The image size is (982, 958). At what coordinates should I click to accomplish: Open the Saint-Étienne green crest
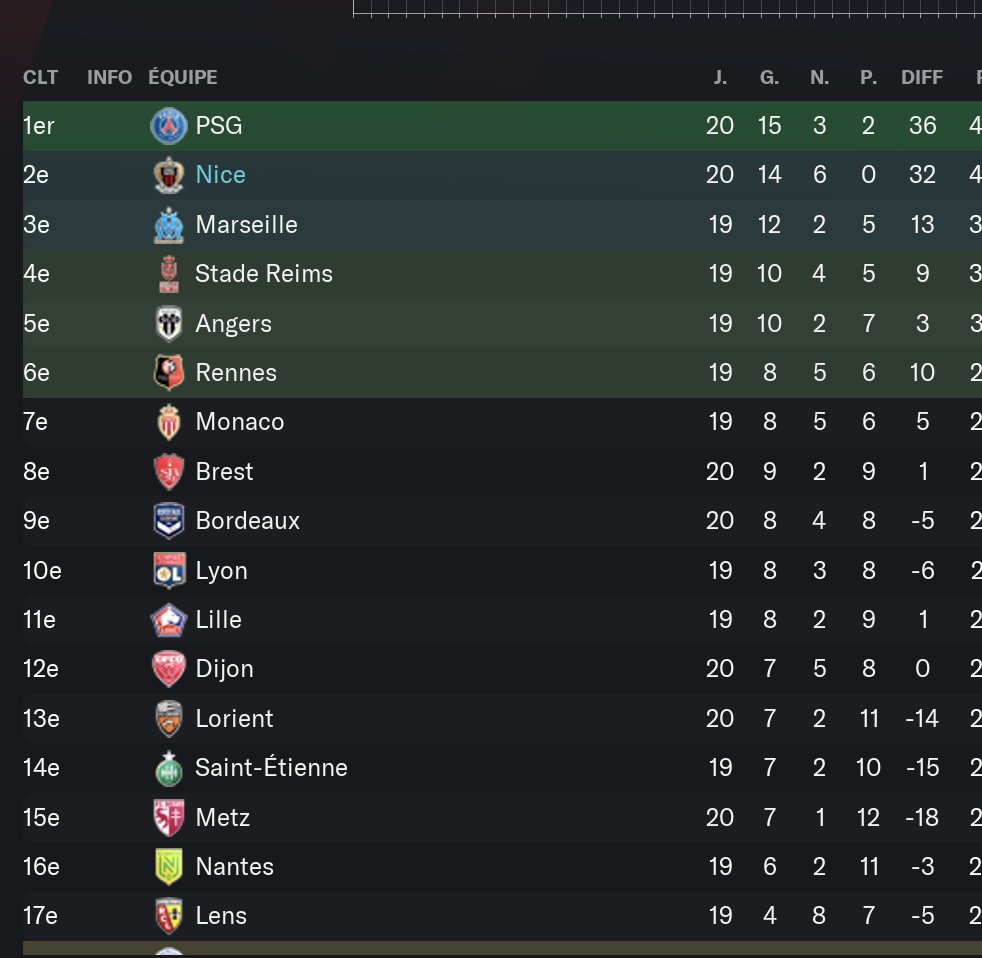168,768
